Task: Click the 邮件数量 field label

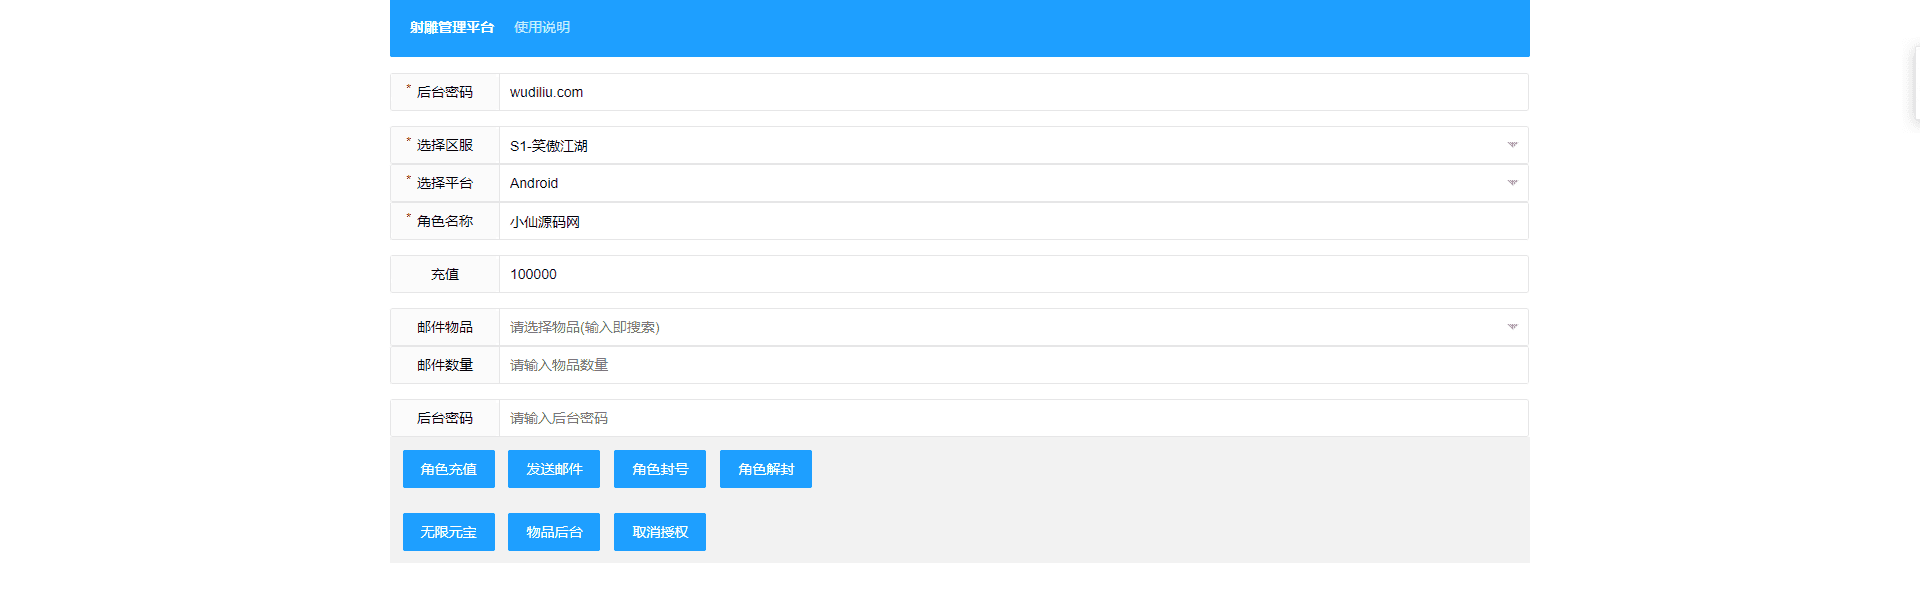Action: click(x=445, y=365)
